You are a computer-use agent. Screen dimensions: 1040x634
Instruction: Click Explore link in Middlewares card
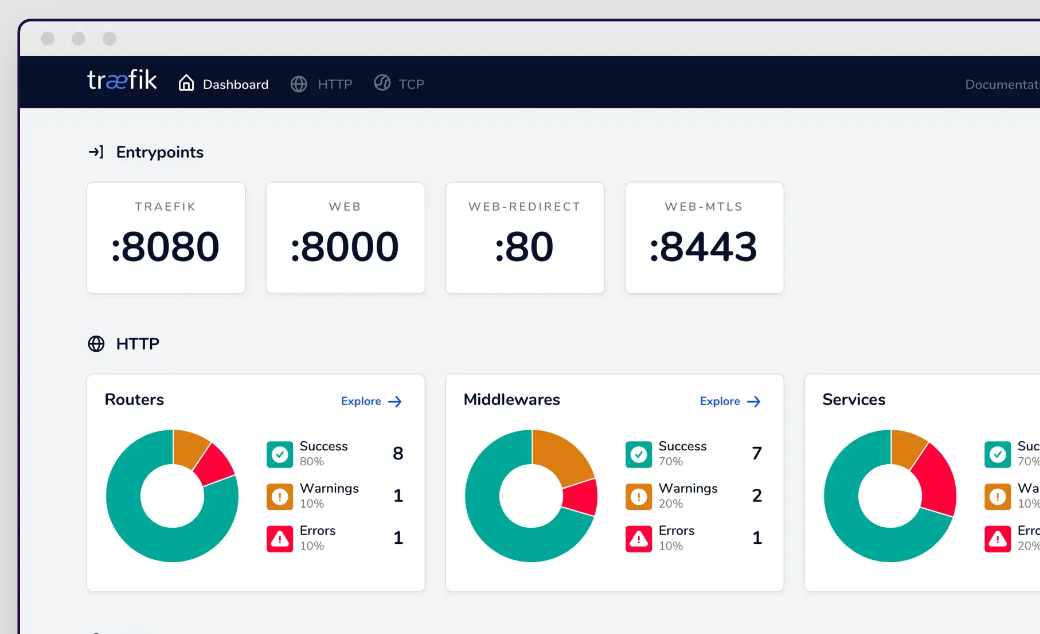click(x=730, y=401)
